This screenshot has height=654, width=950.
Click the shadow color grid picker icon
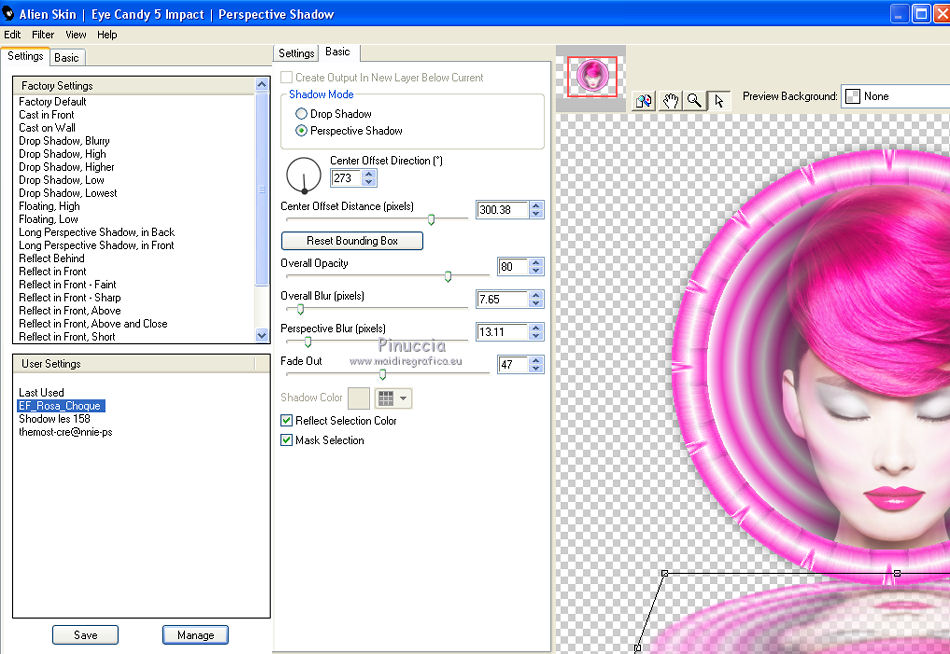click(x=386, y=398)
